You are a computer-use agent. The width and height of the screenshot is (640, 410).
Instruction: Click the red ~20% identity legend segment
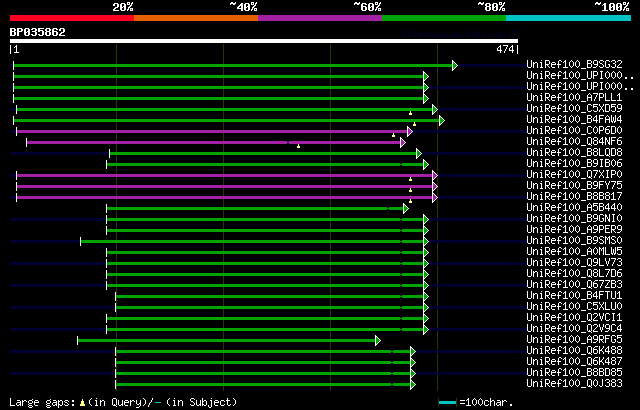point(72,18)
